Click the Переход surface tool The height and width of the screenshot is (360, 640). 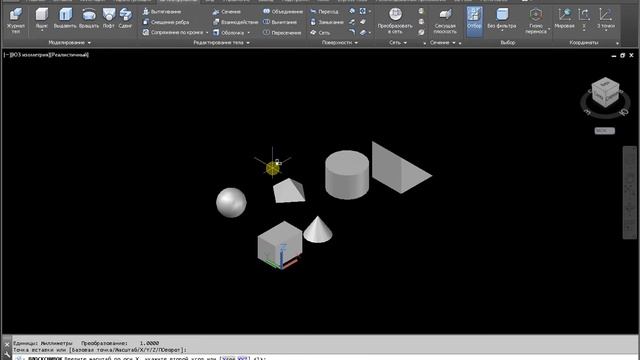coord(324,12)
